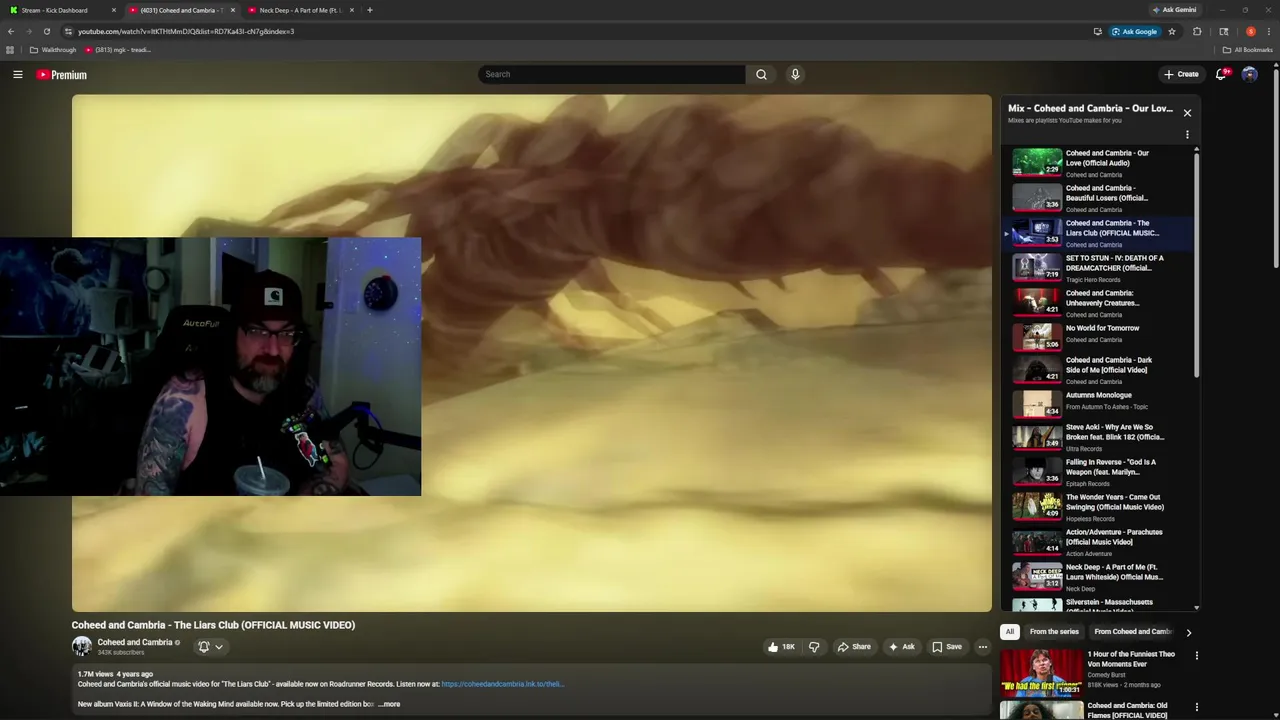Select the From Coheed and Cambria chip
Screen dimensions: 1280x720
[x=1133, y=632]
